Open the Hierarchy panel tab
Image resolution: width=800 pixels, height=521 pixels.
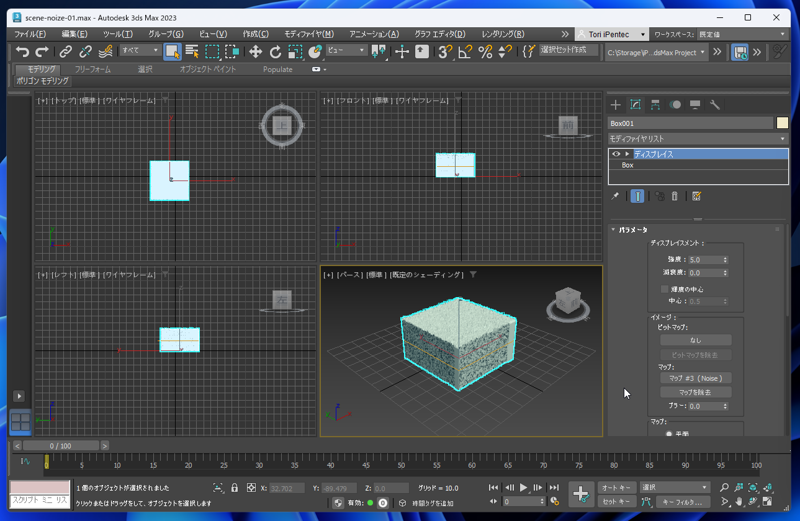click(x=655, y=105)
